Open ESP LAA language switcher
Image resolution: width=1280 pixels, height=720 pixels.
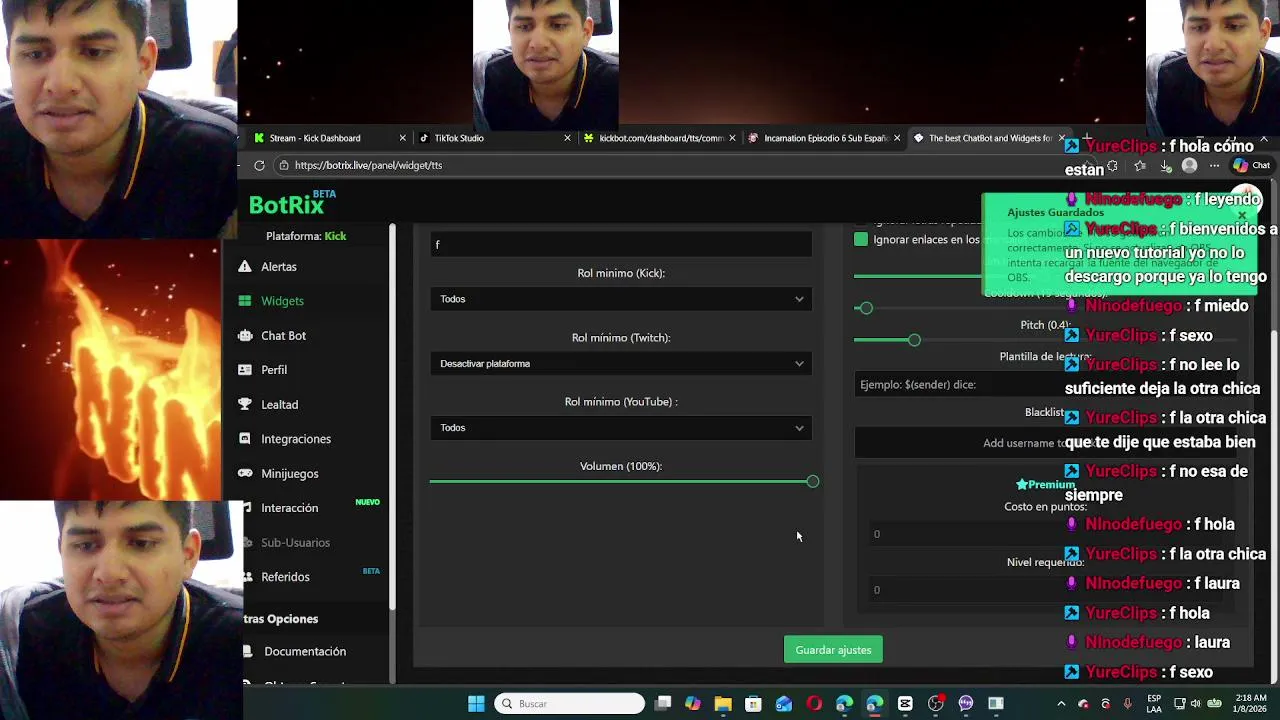pyautogui.click(x=1154, y=704)
